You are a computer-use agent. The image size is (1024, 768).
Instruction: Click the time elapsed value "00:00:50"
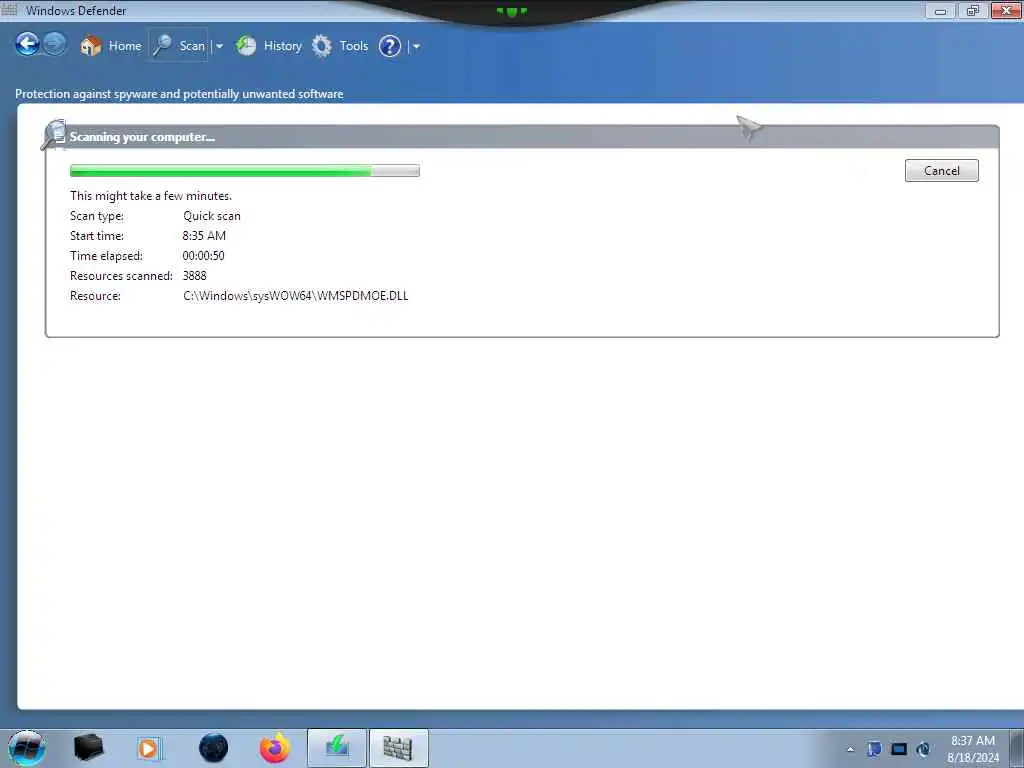(203, 256)
